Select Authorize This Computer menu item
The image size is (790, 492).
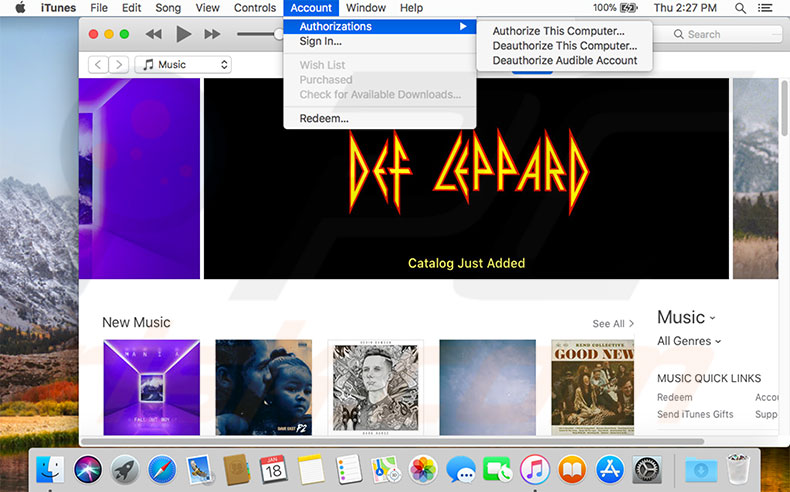coord(558,31)
